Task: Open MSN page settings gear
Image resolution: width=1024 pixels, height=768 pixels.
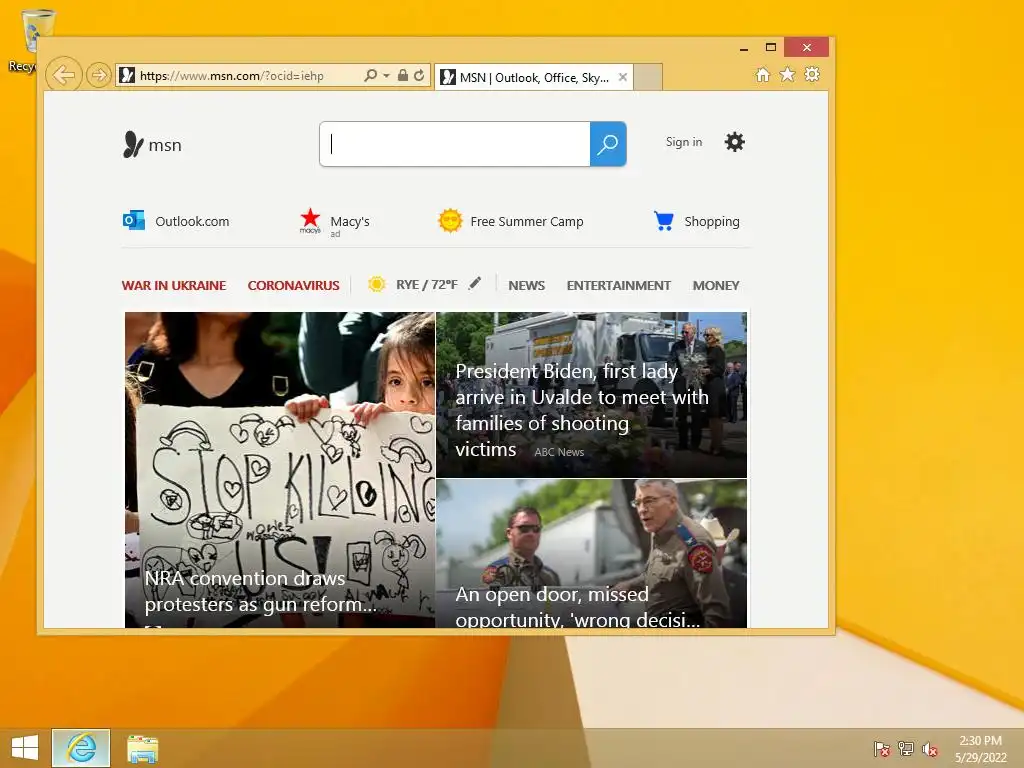Action: [x=735, y=142]
